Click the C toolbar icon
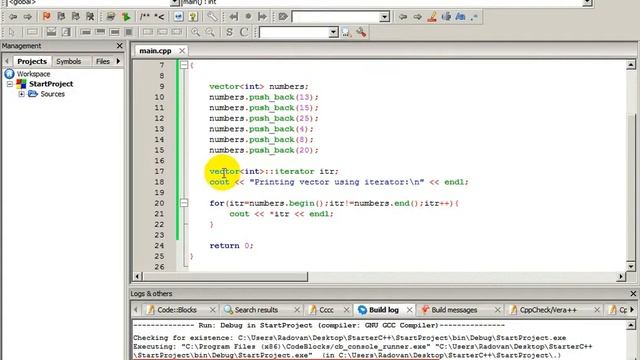 244,32
